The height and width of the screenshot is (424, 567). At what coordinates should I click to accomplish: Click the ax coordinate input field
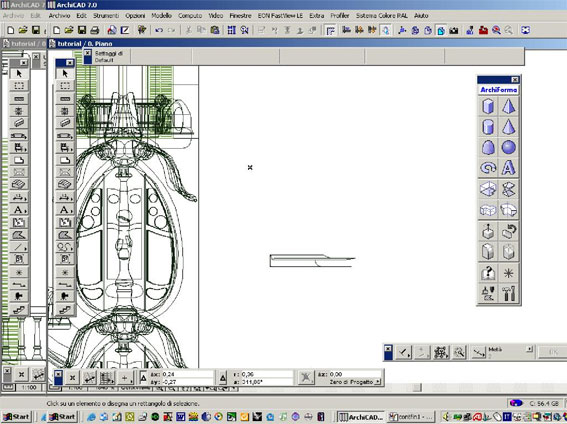[187, 374]
